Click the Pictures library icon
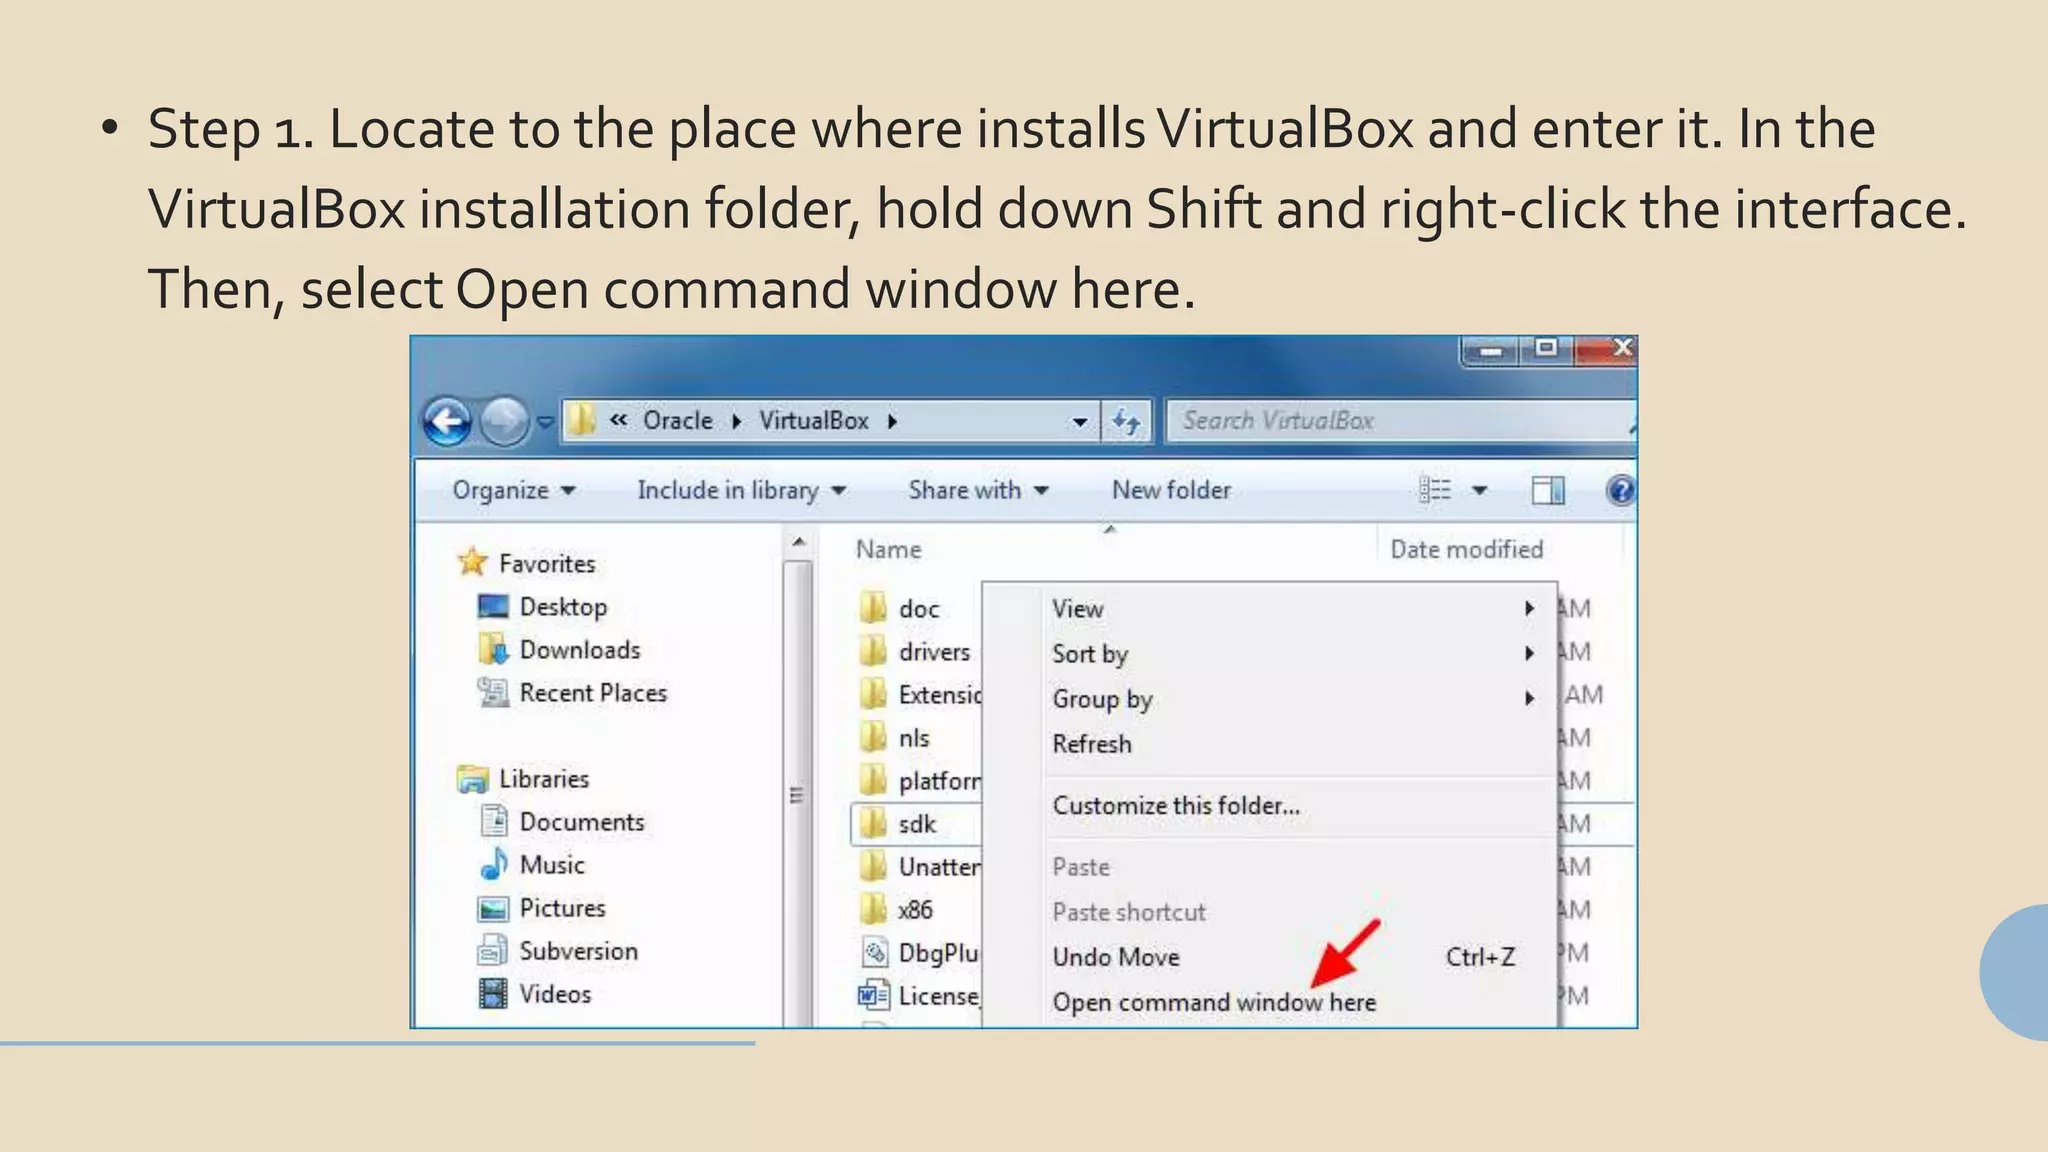The width and height of the screenshot is (2048, 1152). click(x=493, y=909)
